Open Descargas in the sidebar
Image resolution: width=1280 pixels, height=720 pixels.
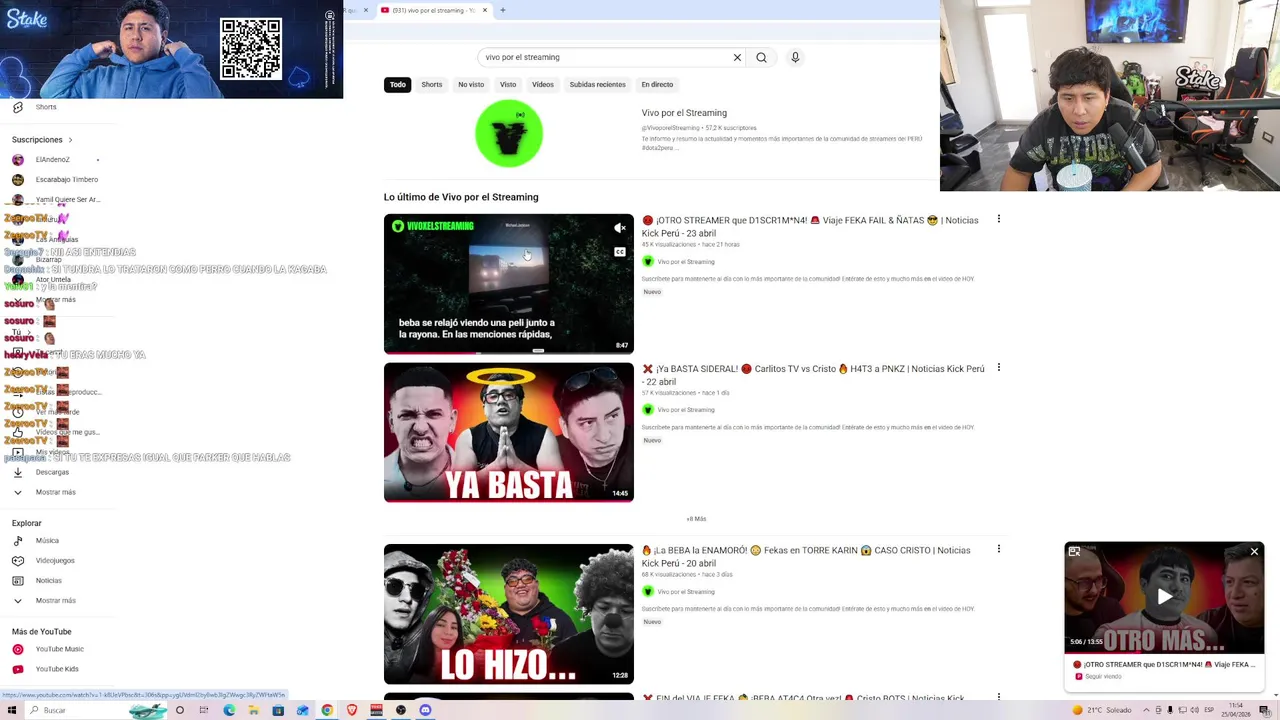(x=52, y=472)
